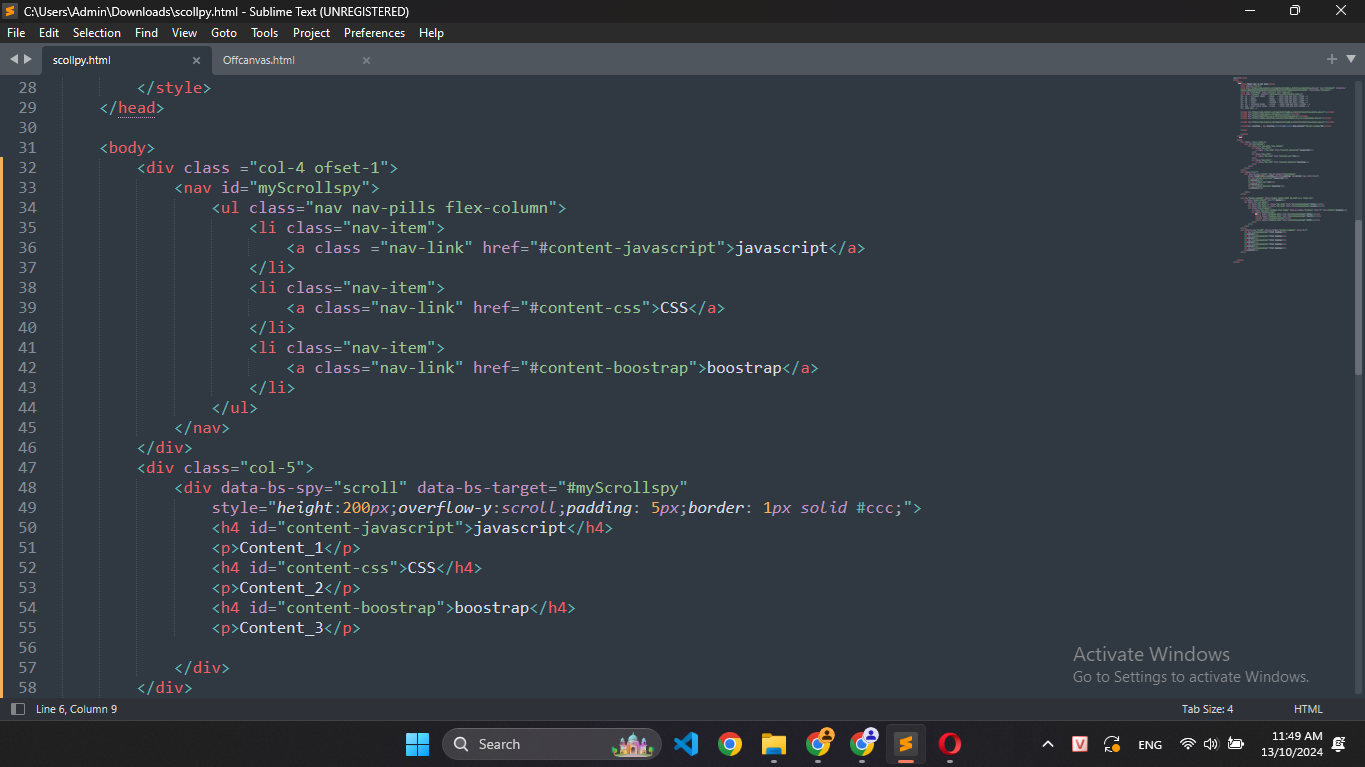Click the Content_1 paragraph text
The image size is (1365, 767).
pyautogui.click(x=281, y=548)
